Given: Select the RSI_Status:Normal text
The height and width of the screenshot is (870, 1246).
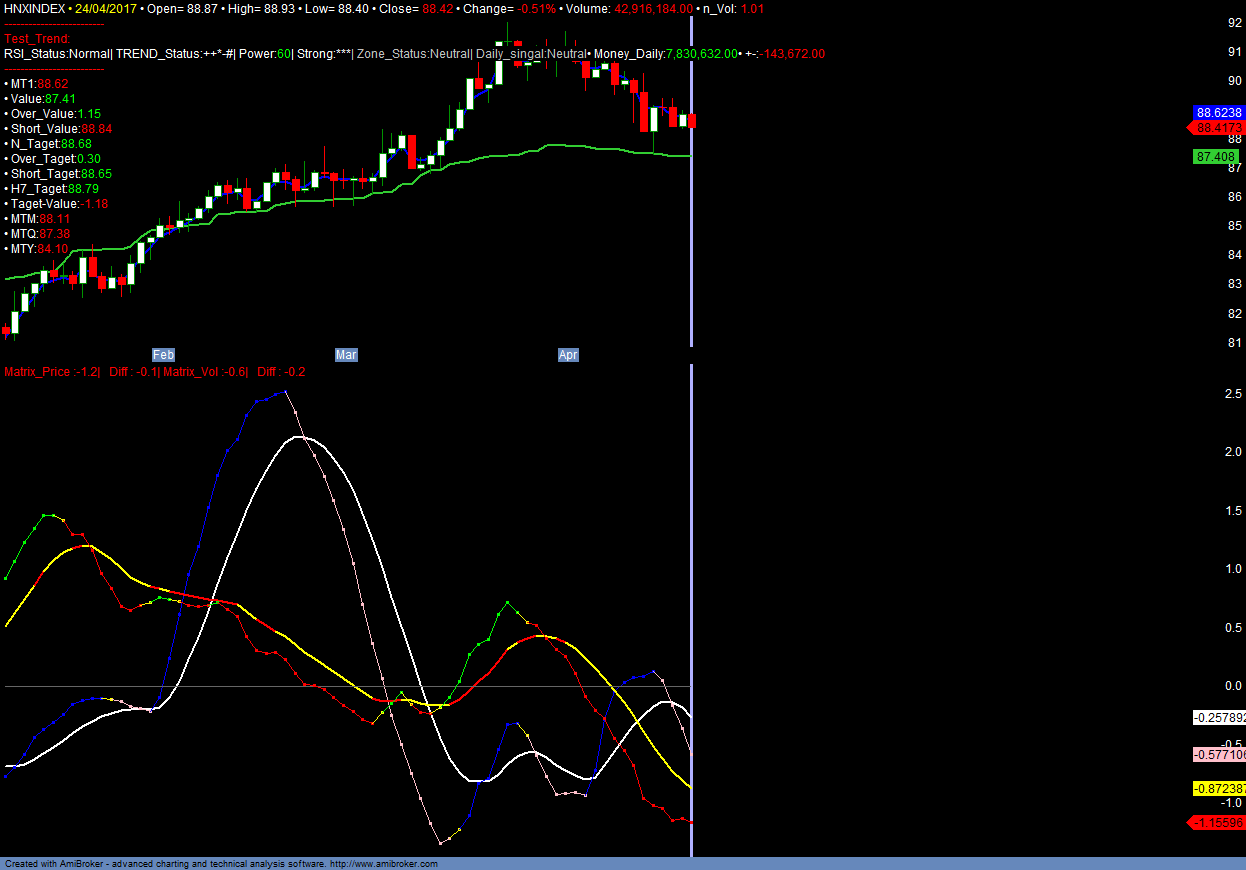Looking at the screenshot, I should pyautogui.click(x=56, y=54).
